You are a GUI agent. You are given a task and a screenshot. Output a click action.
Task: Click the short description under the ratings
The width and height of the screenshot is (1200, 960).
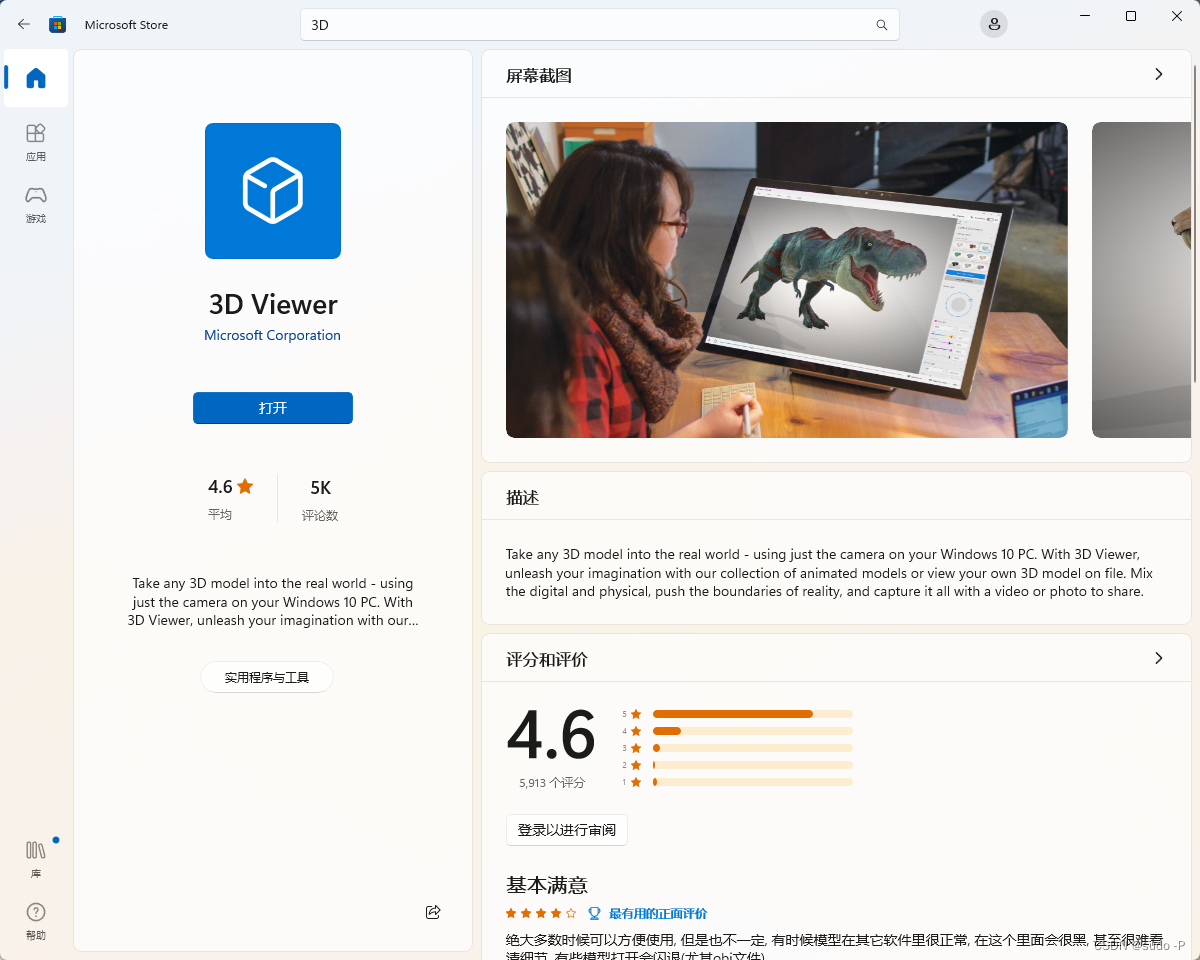[x=273, y=601]
